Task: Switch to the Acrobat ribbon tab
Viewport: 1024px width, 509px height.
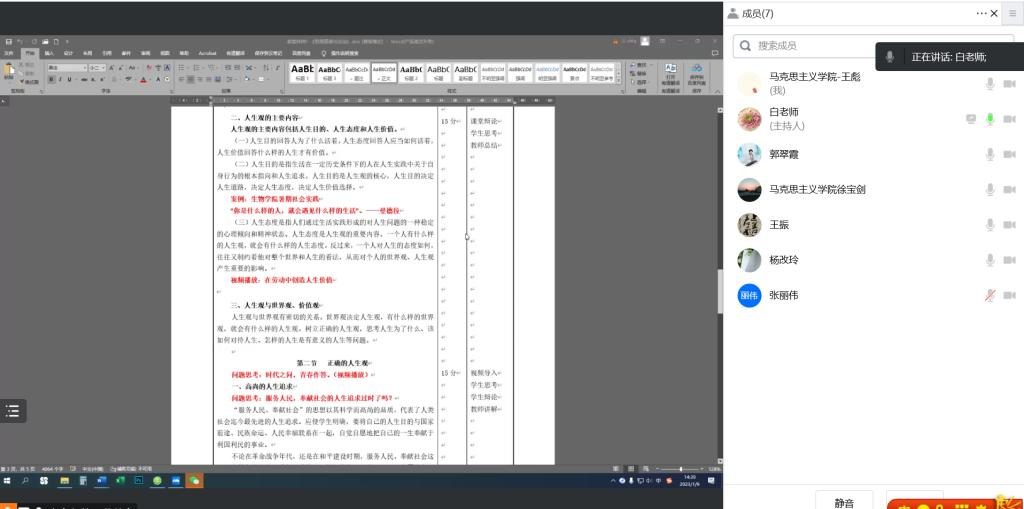Action: (x=208, y=53)
